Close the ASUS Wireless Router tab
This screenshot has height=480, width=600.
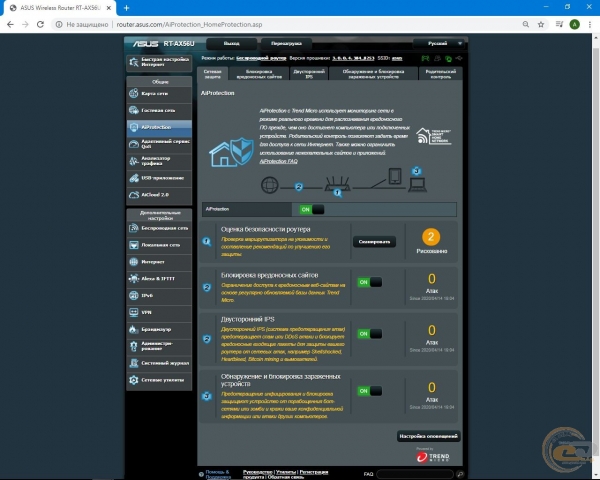pos(109,8)
